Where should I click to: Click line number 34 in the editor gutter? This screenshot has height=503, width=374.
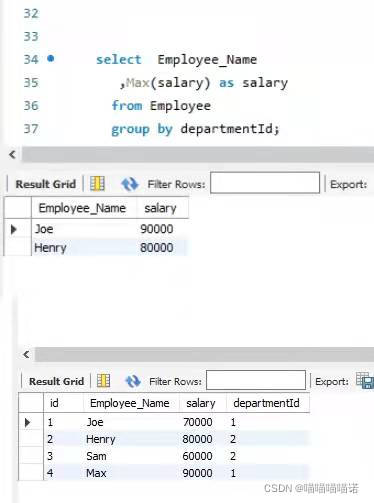tap(31, 59)
